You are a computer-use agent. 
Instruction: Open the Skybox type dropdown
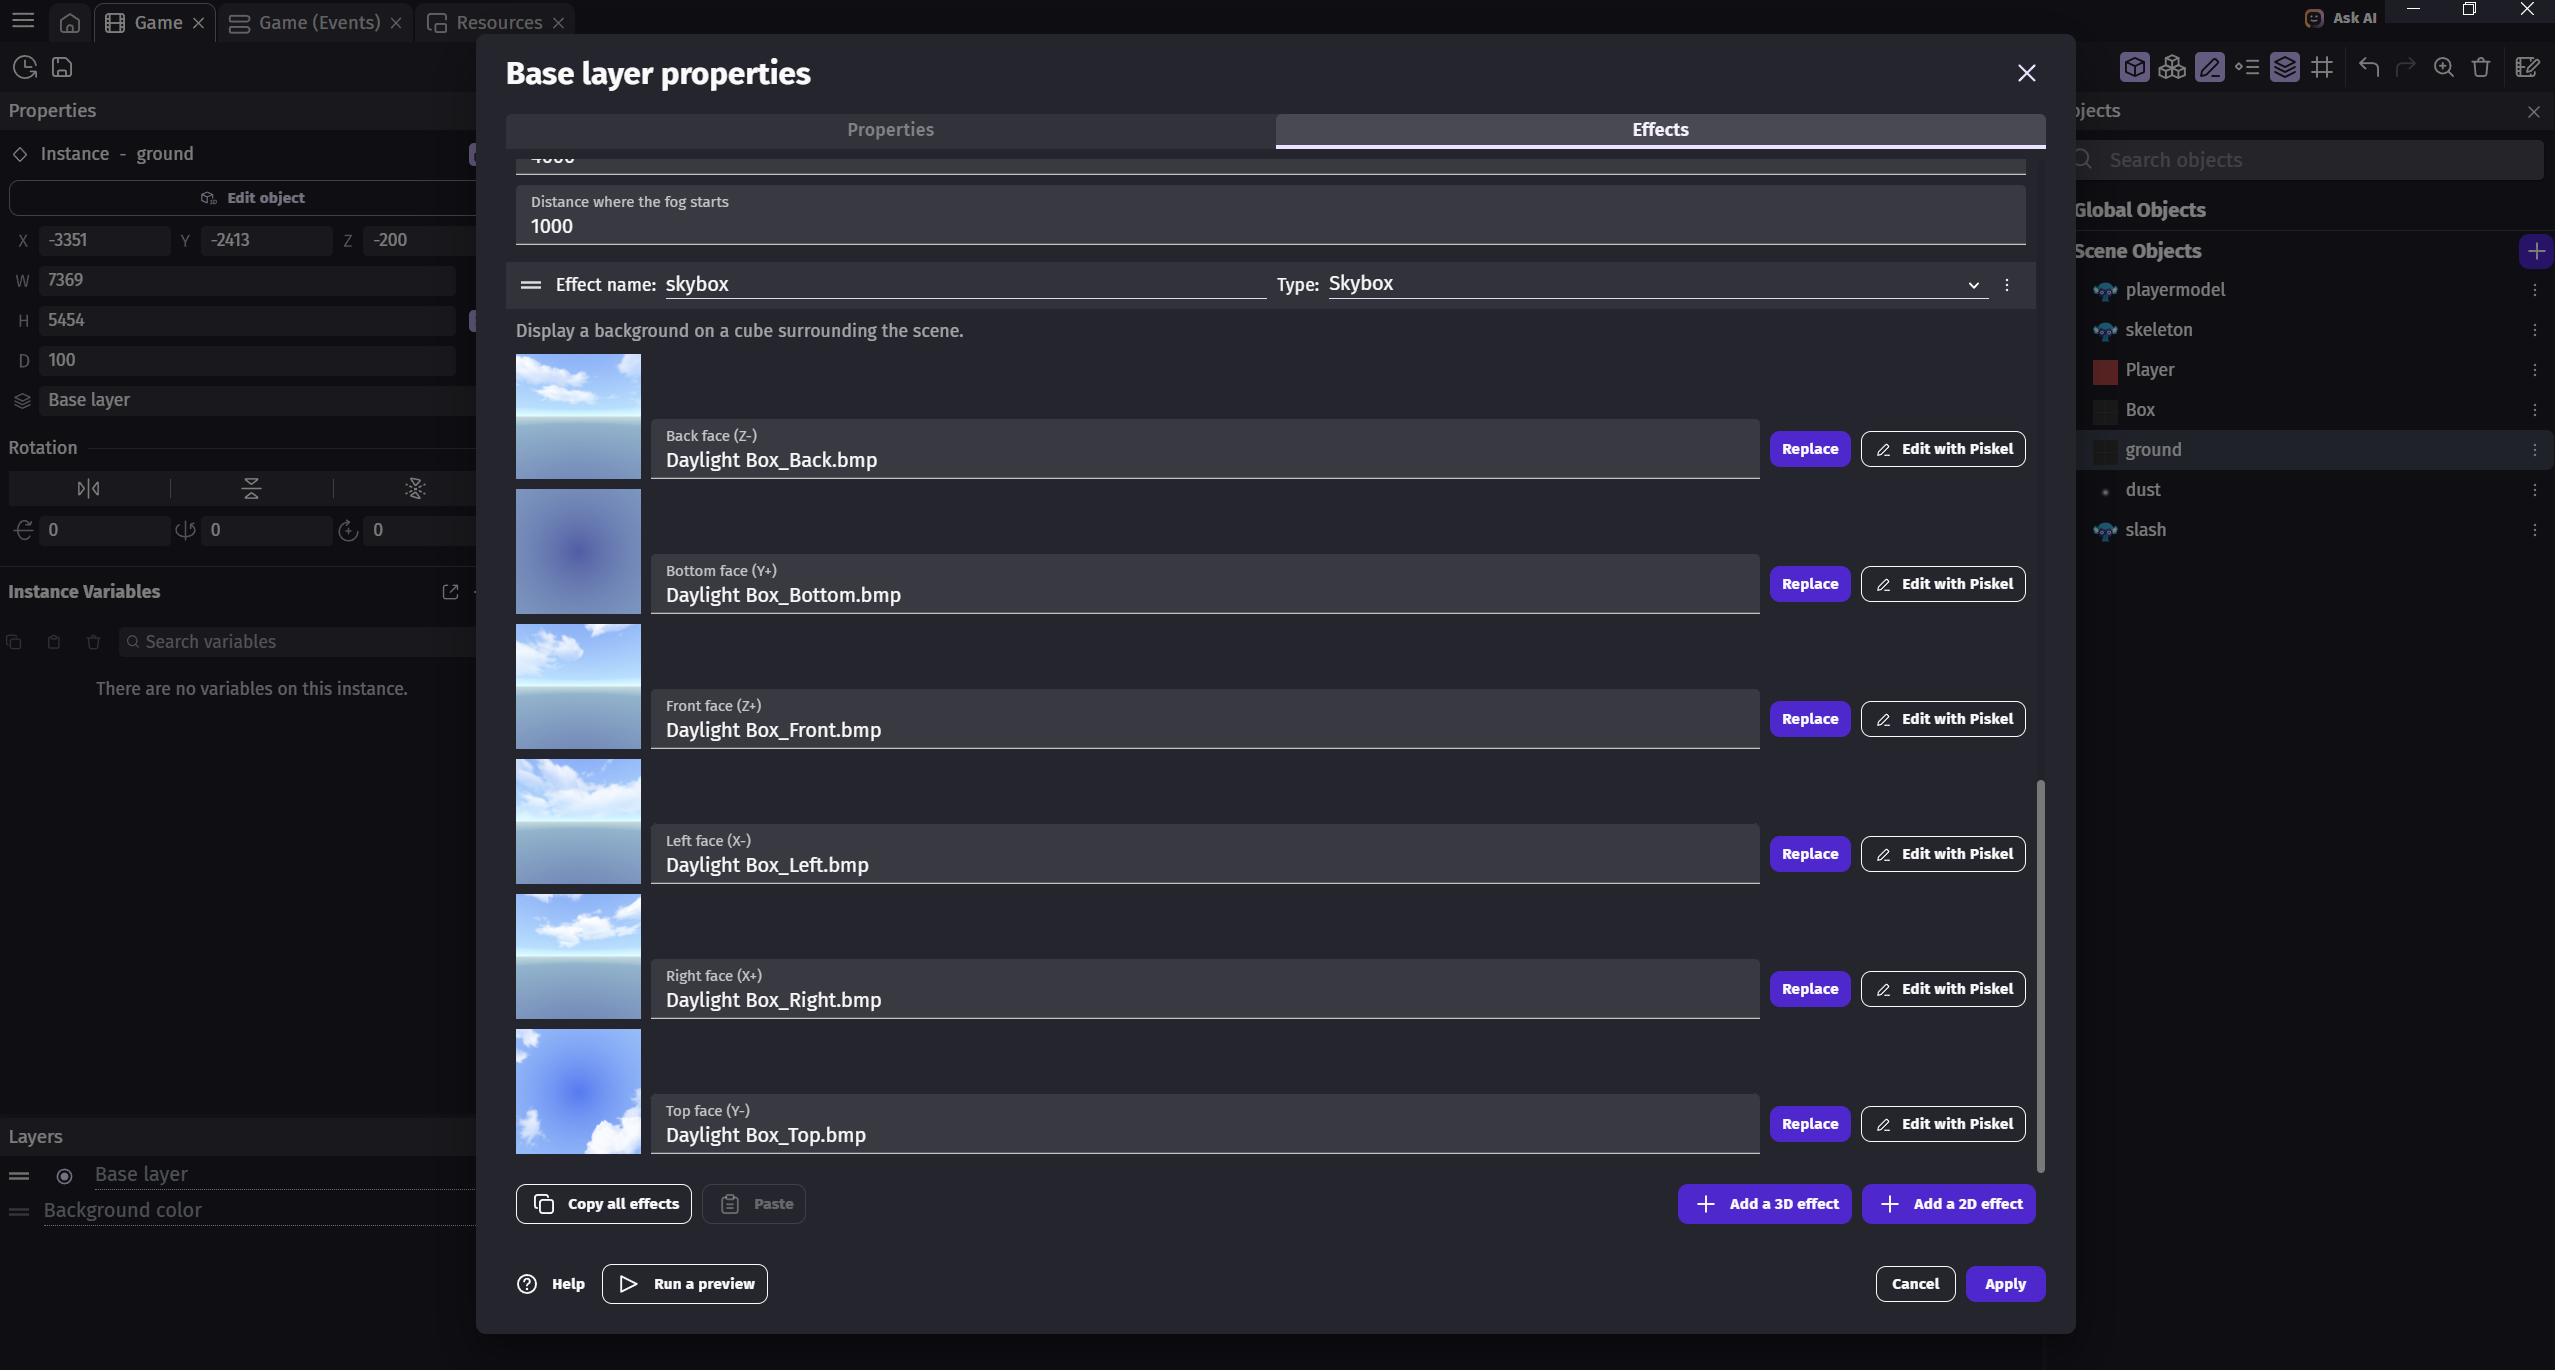(x=1974, y=284)
